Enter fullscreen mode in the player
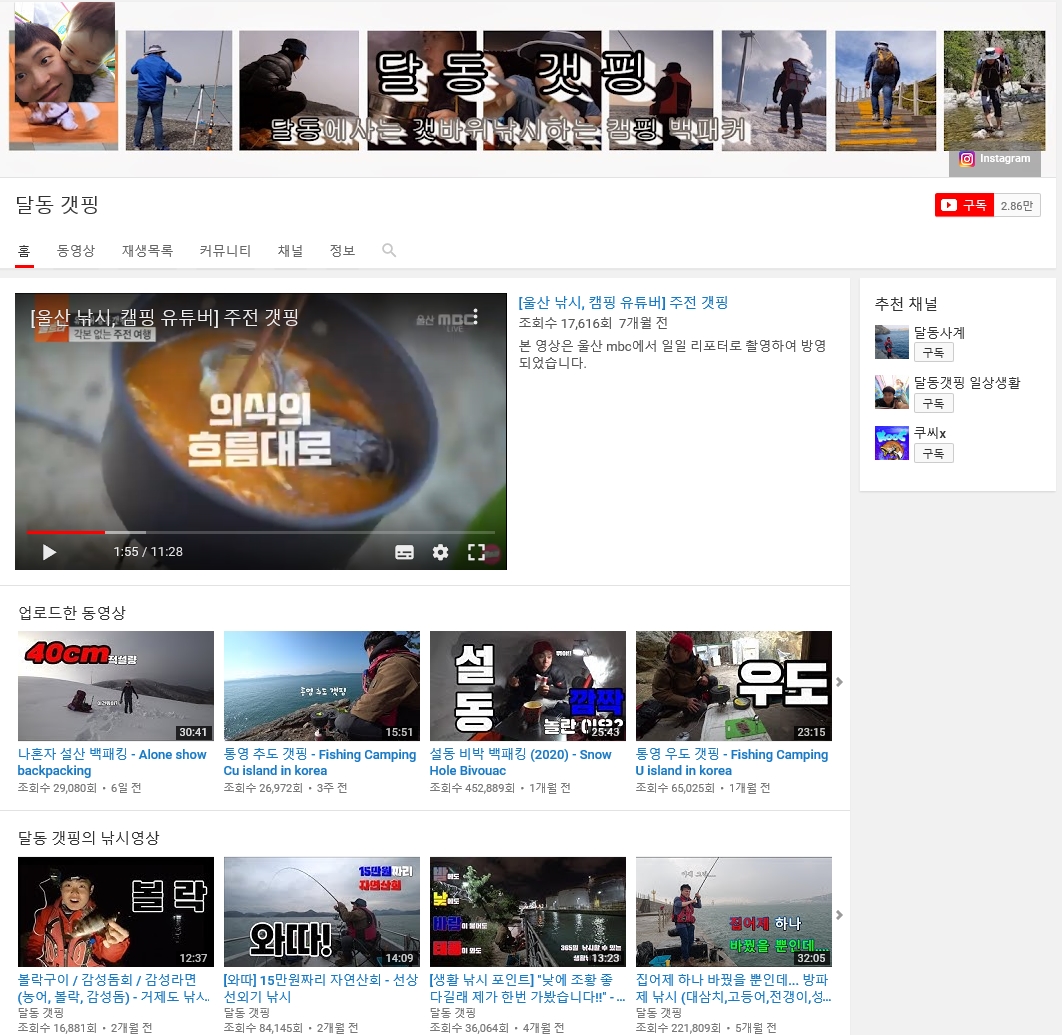 477,552
